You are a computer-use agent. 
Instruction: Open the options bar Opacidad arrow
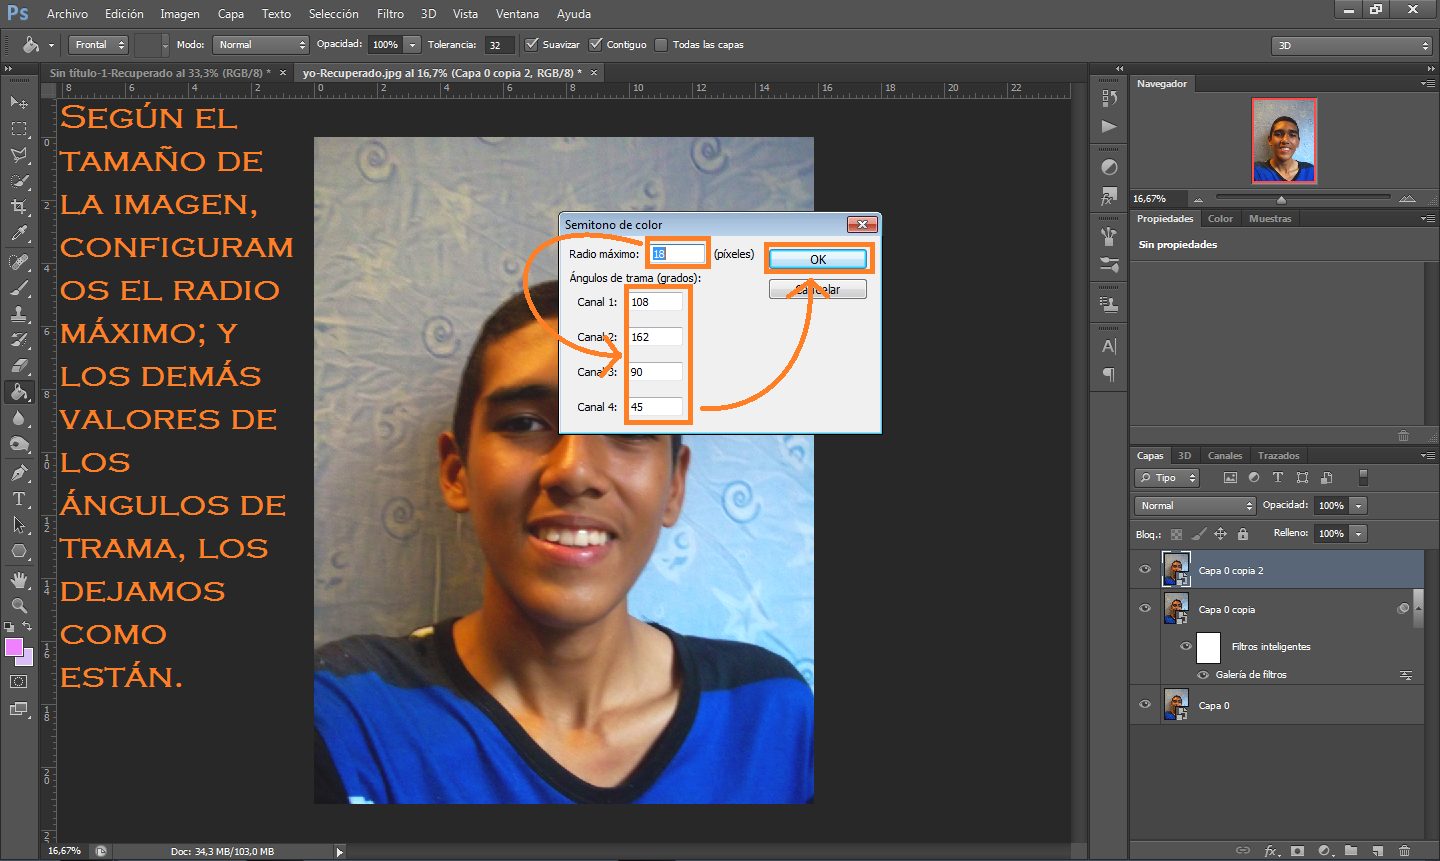(x=412, y=45)
